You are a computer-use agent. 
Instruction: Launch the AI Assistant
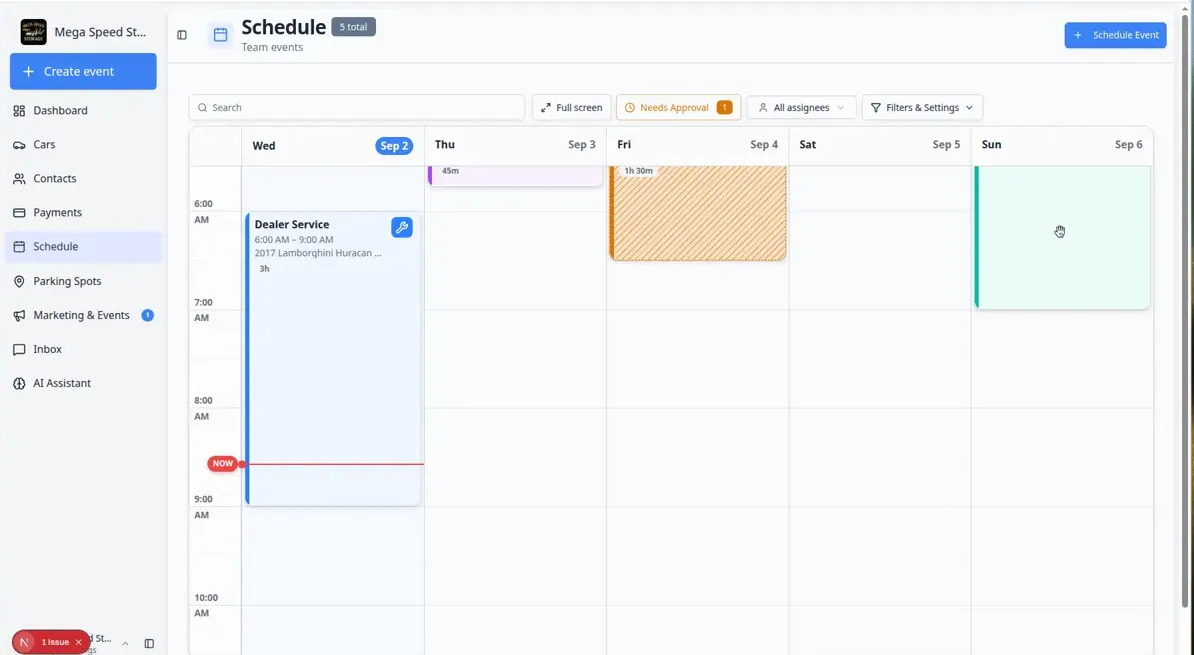[x=83, y=383]
